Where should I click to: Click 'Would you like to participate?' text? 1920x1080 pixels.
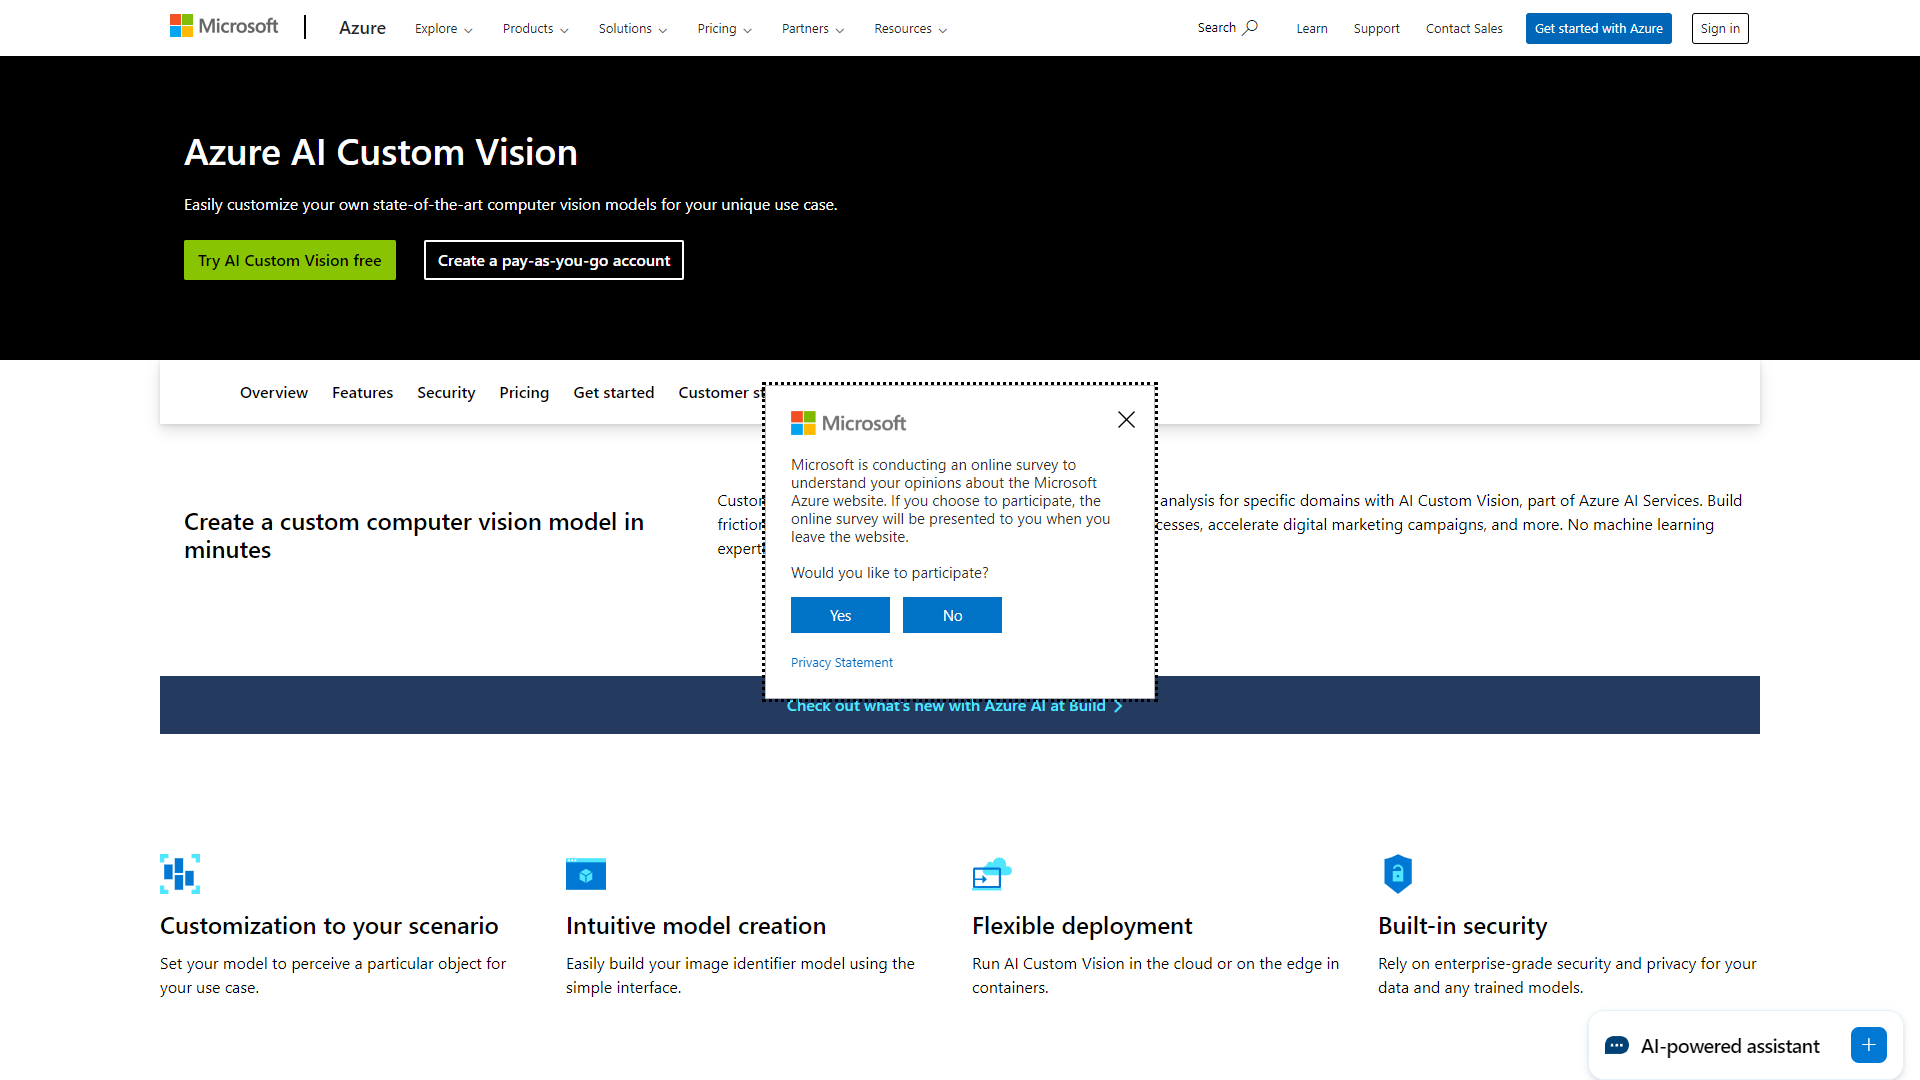[890, 573]
